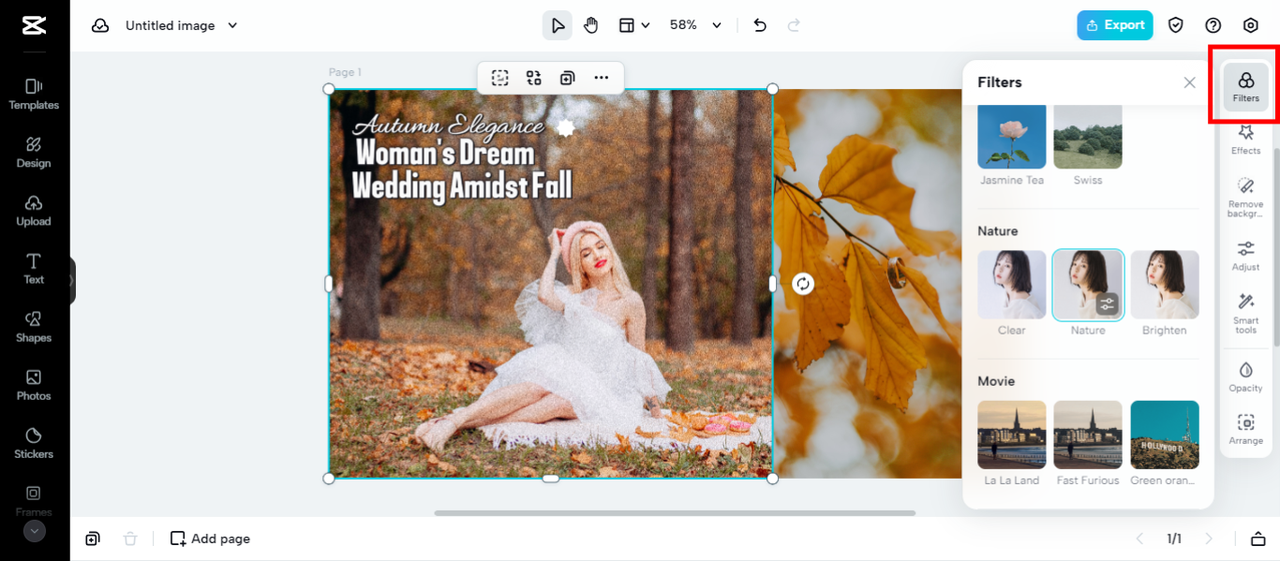Screen dimensions: 1280x561
Task: Close the Filters panel
Action: point(1189,83)
